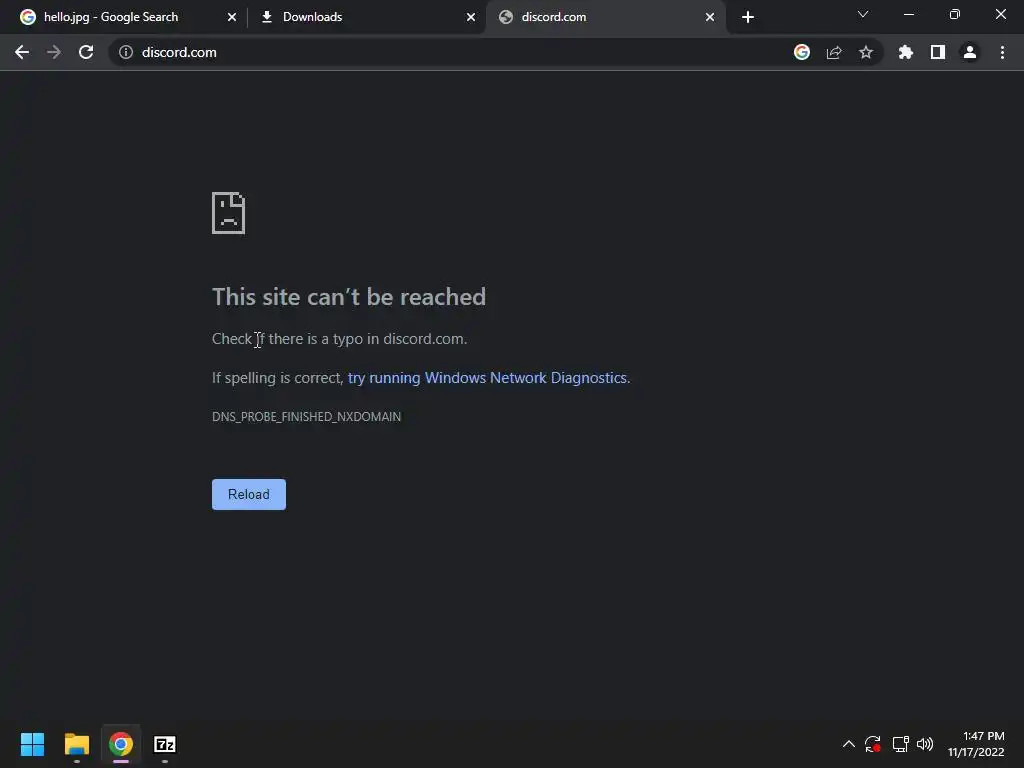The image size is (1024, 768).
Task: Open the Extensions puzzle icon
Action: (x=905, y=52)
